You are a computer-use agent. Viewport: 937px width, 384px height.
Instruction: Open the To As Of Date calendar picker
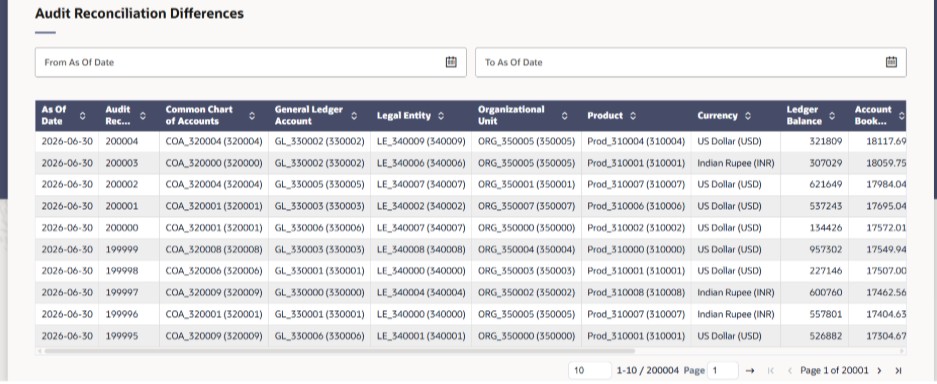click(891, 62)
